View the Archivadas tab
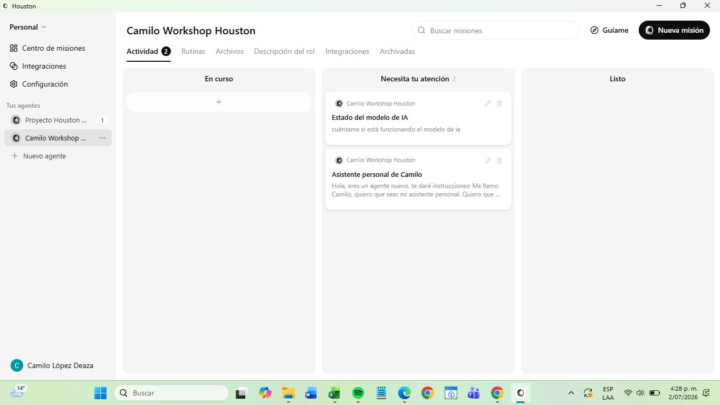Image resolution: width=720 pixels, height=405 pixels. coord(397,51)
